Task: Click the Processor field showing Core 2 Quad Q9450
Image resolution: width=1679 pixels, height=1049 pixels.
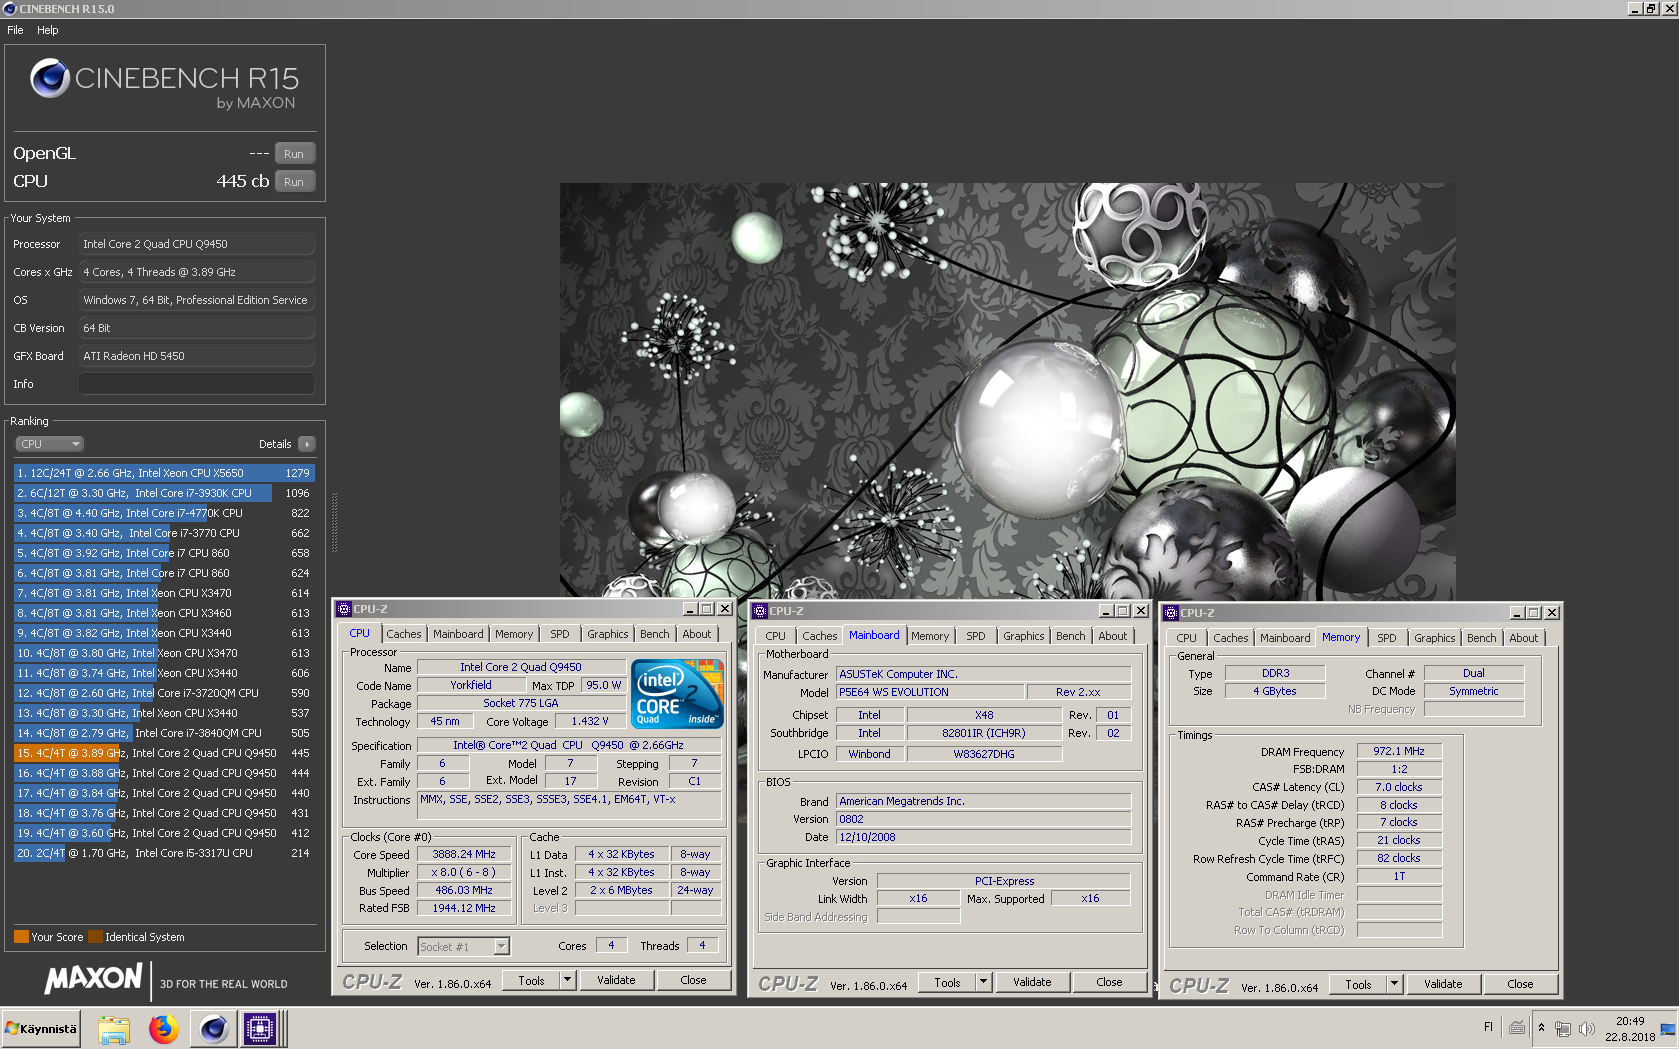Action: (x=197, y=244)
